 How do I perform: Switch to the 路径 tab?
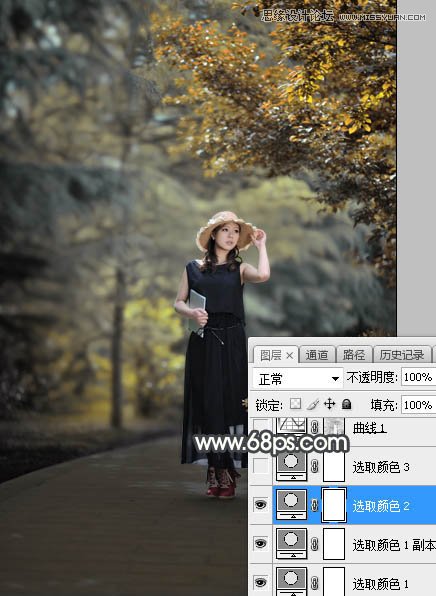point(354,355)
